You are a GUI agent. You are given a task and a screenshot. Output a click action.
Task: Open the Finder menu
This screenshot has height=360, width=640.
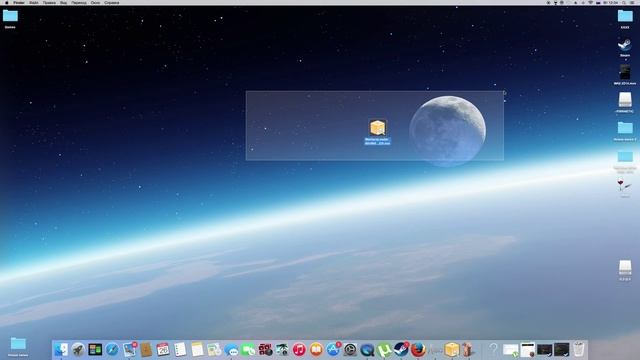pyautogui.click(x=19, y=2)
